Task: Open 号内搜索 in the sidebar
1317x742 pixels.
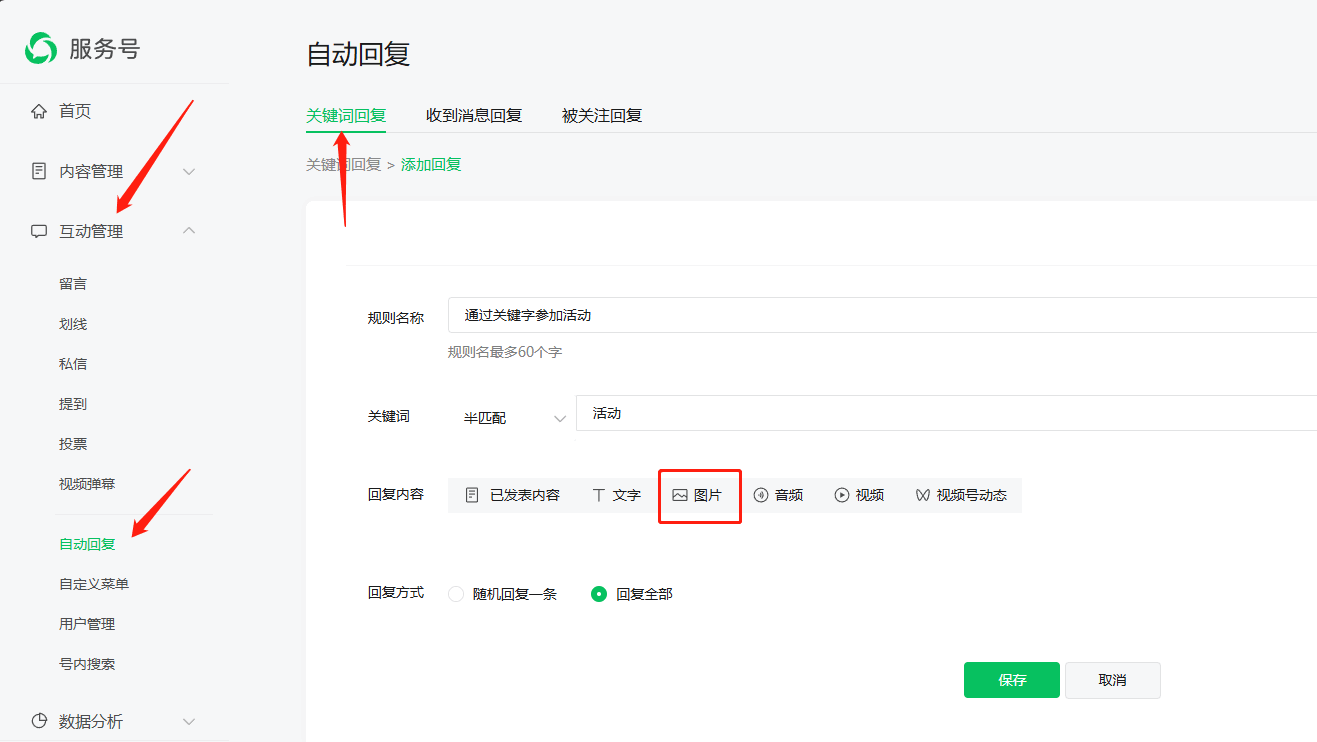Action: pos(87,664)
